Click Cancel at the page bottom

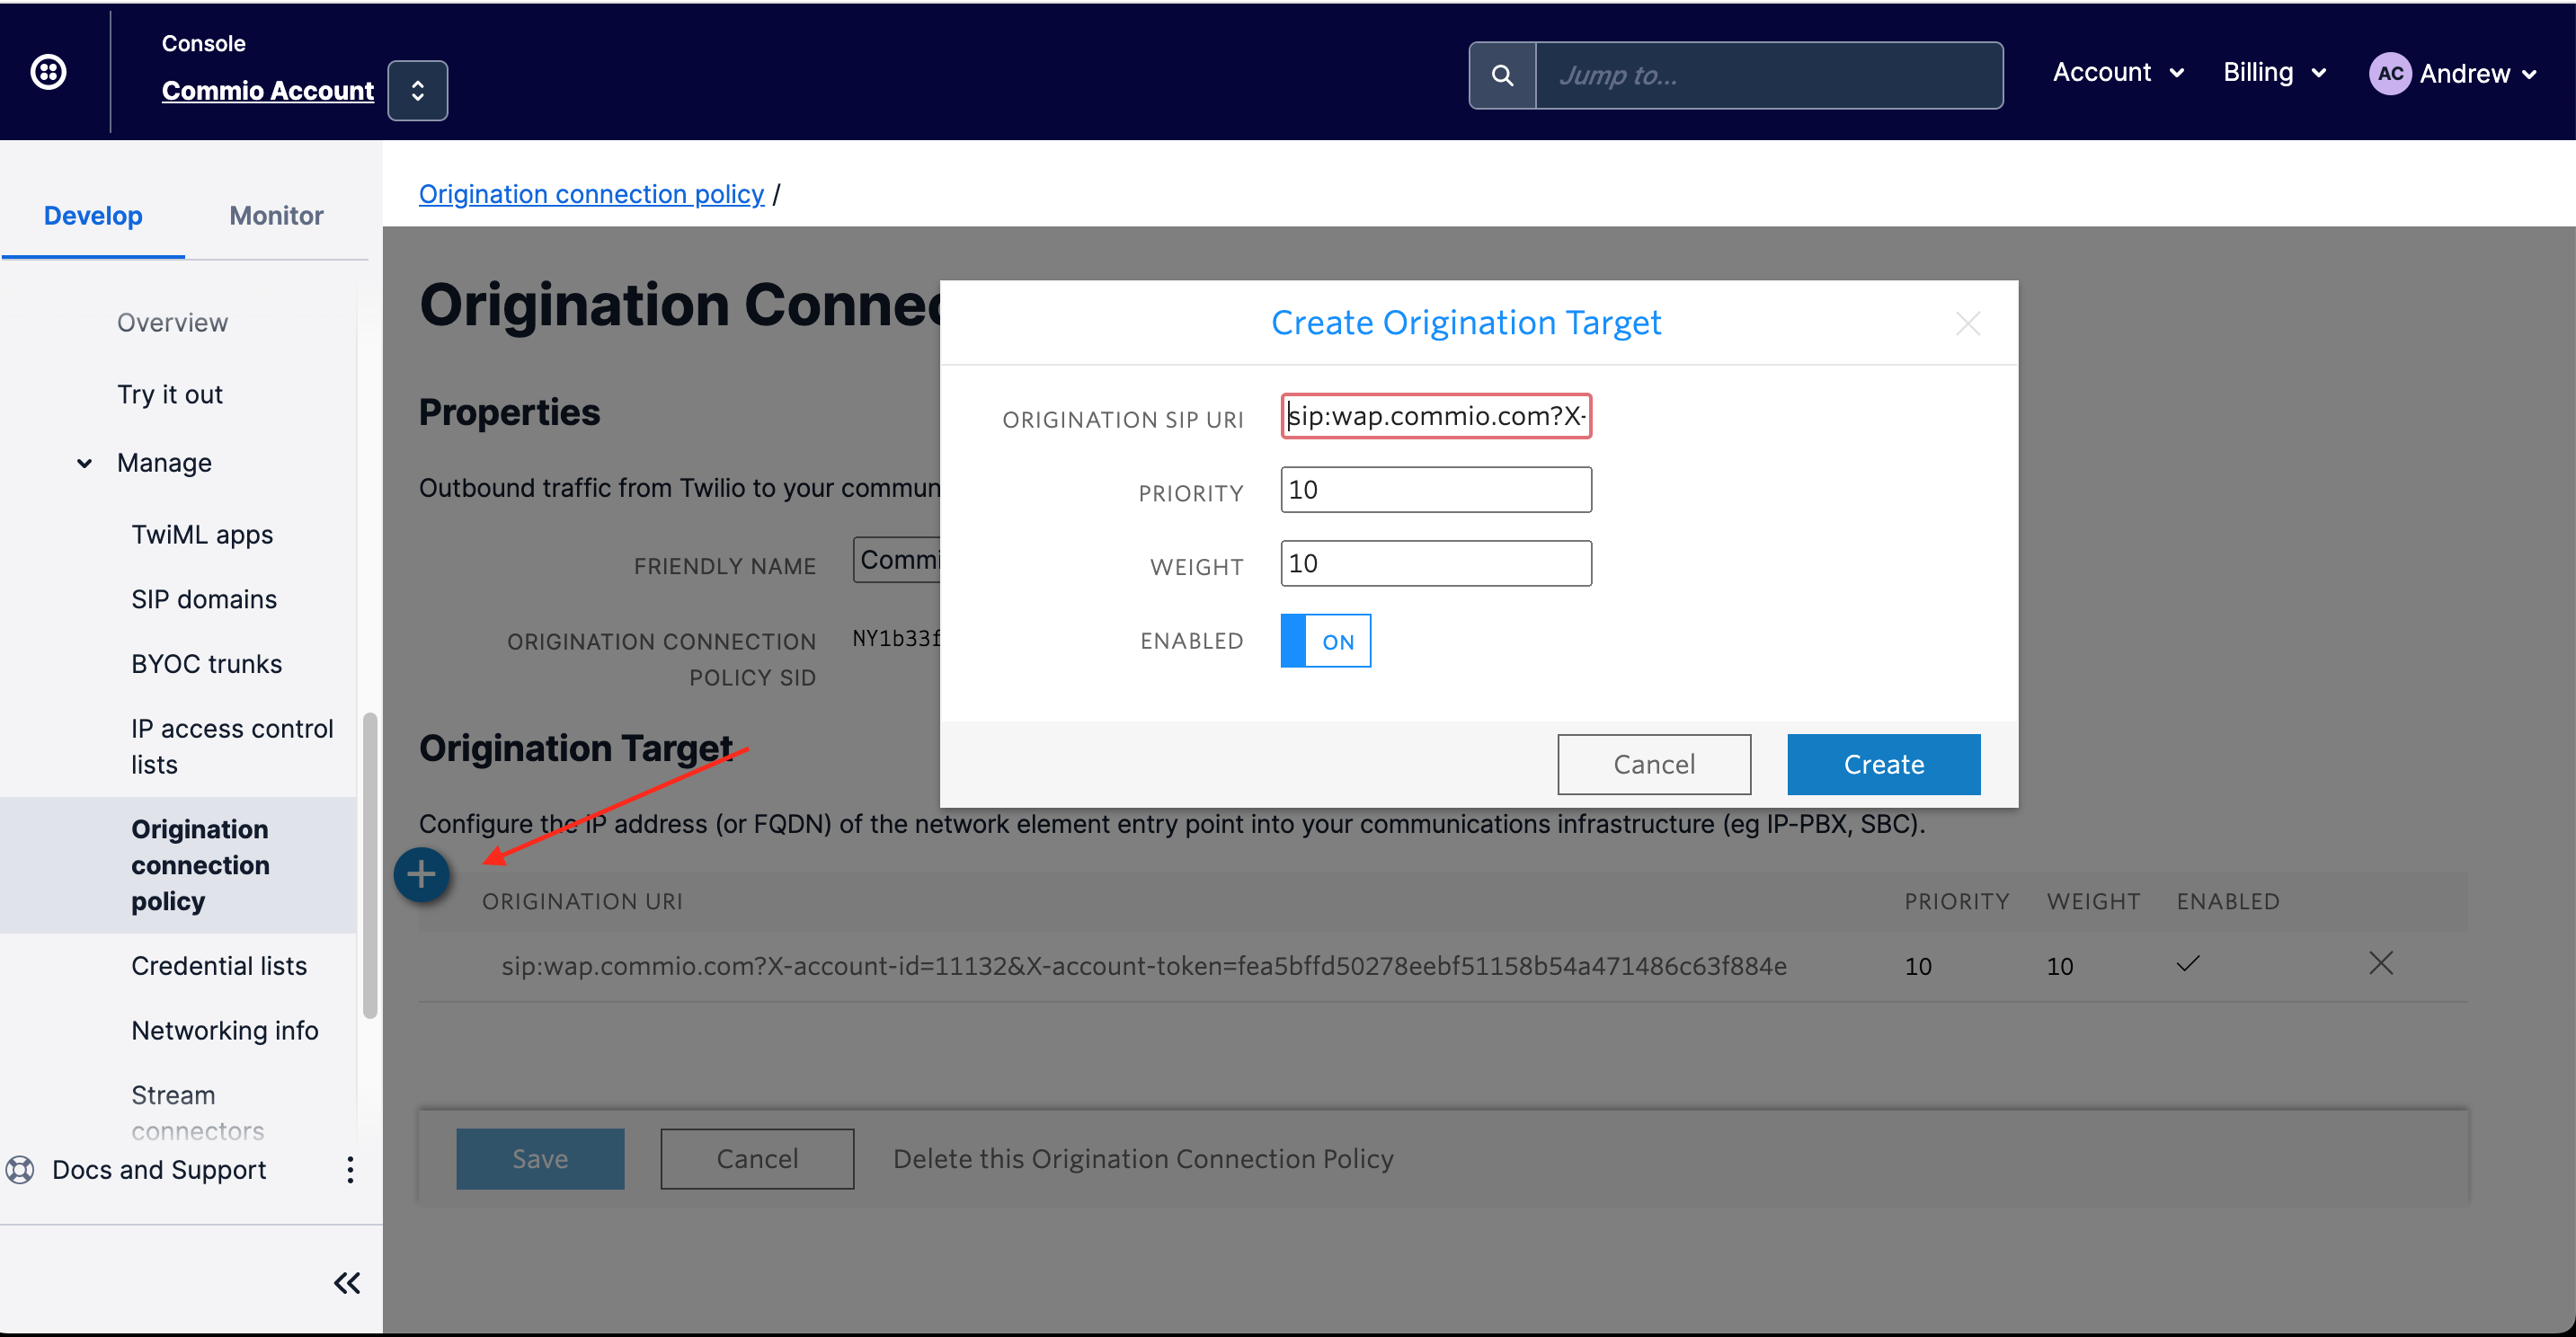pyautogui.click(x=757, y=1158)
